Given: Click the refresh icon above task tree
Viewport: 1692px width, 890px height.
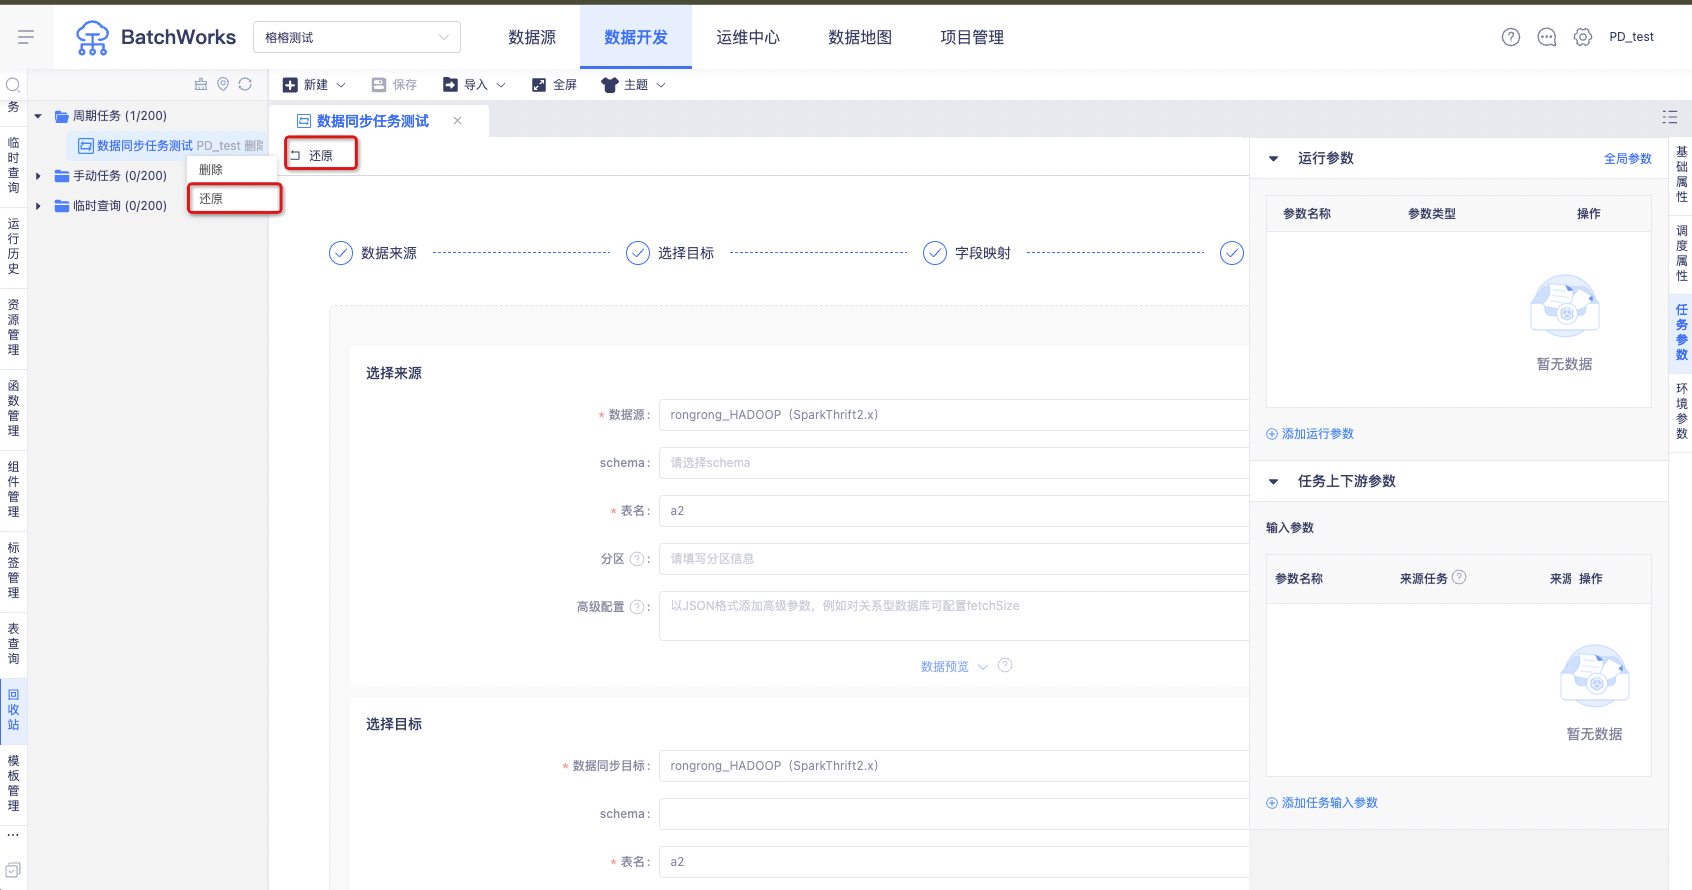Looking at the screenshot, I should 245,84.
